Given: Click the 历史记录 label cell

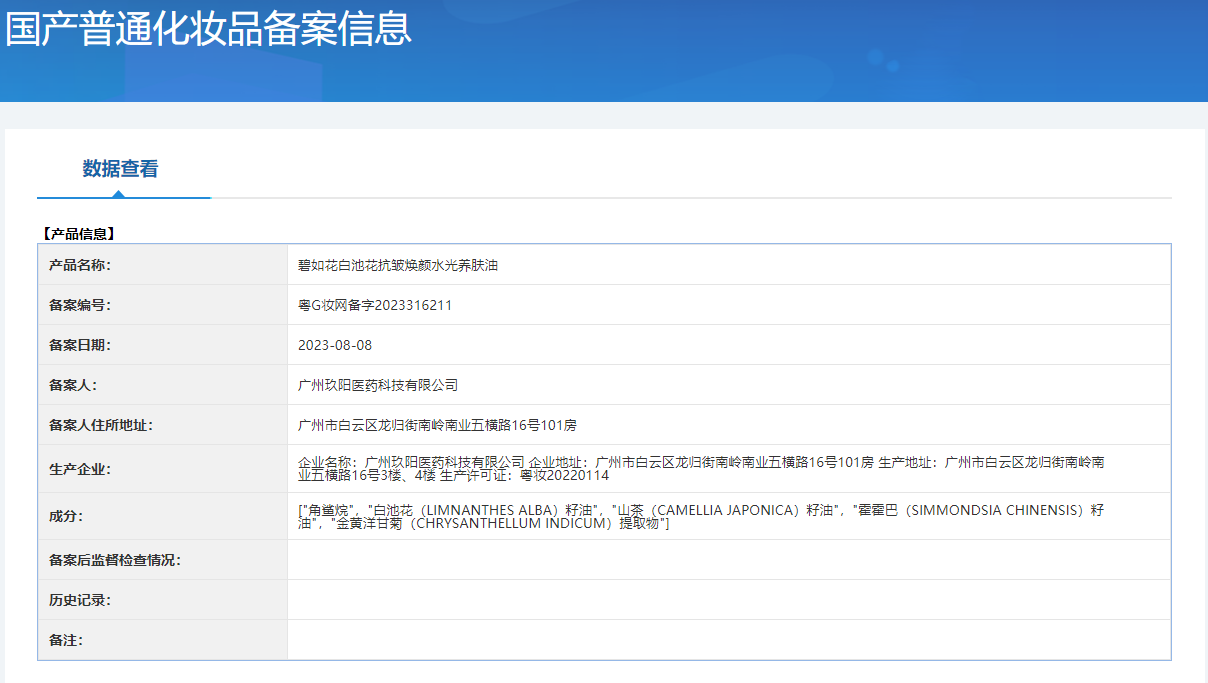Looking at the screenshot, I should coord(80,600).
